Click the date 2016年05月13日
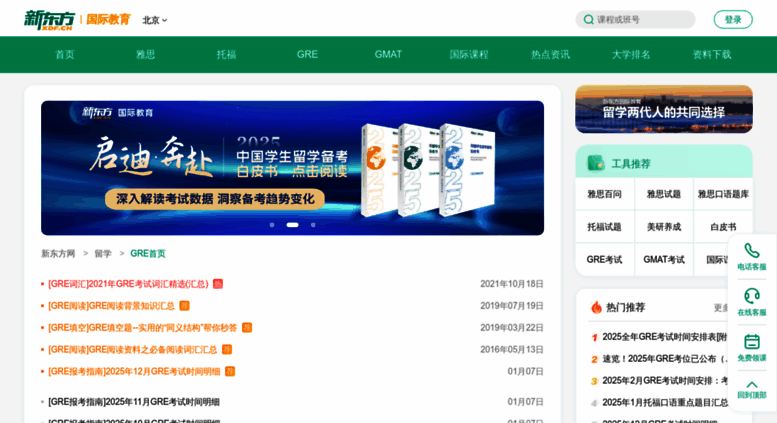The image size is (777, 423). coord(511,349)
